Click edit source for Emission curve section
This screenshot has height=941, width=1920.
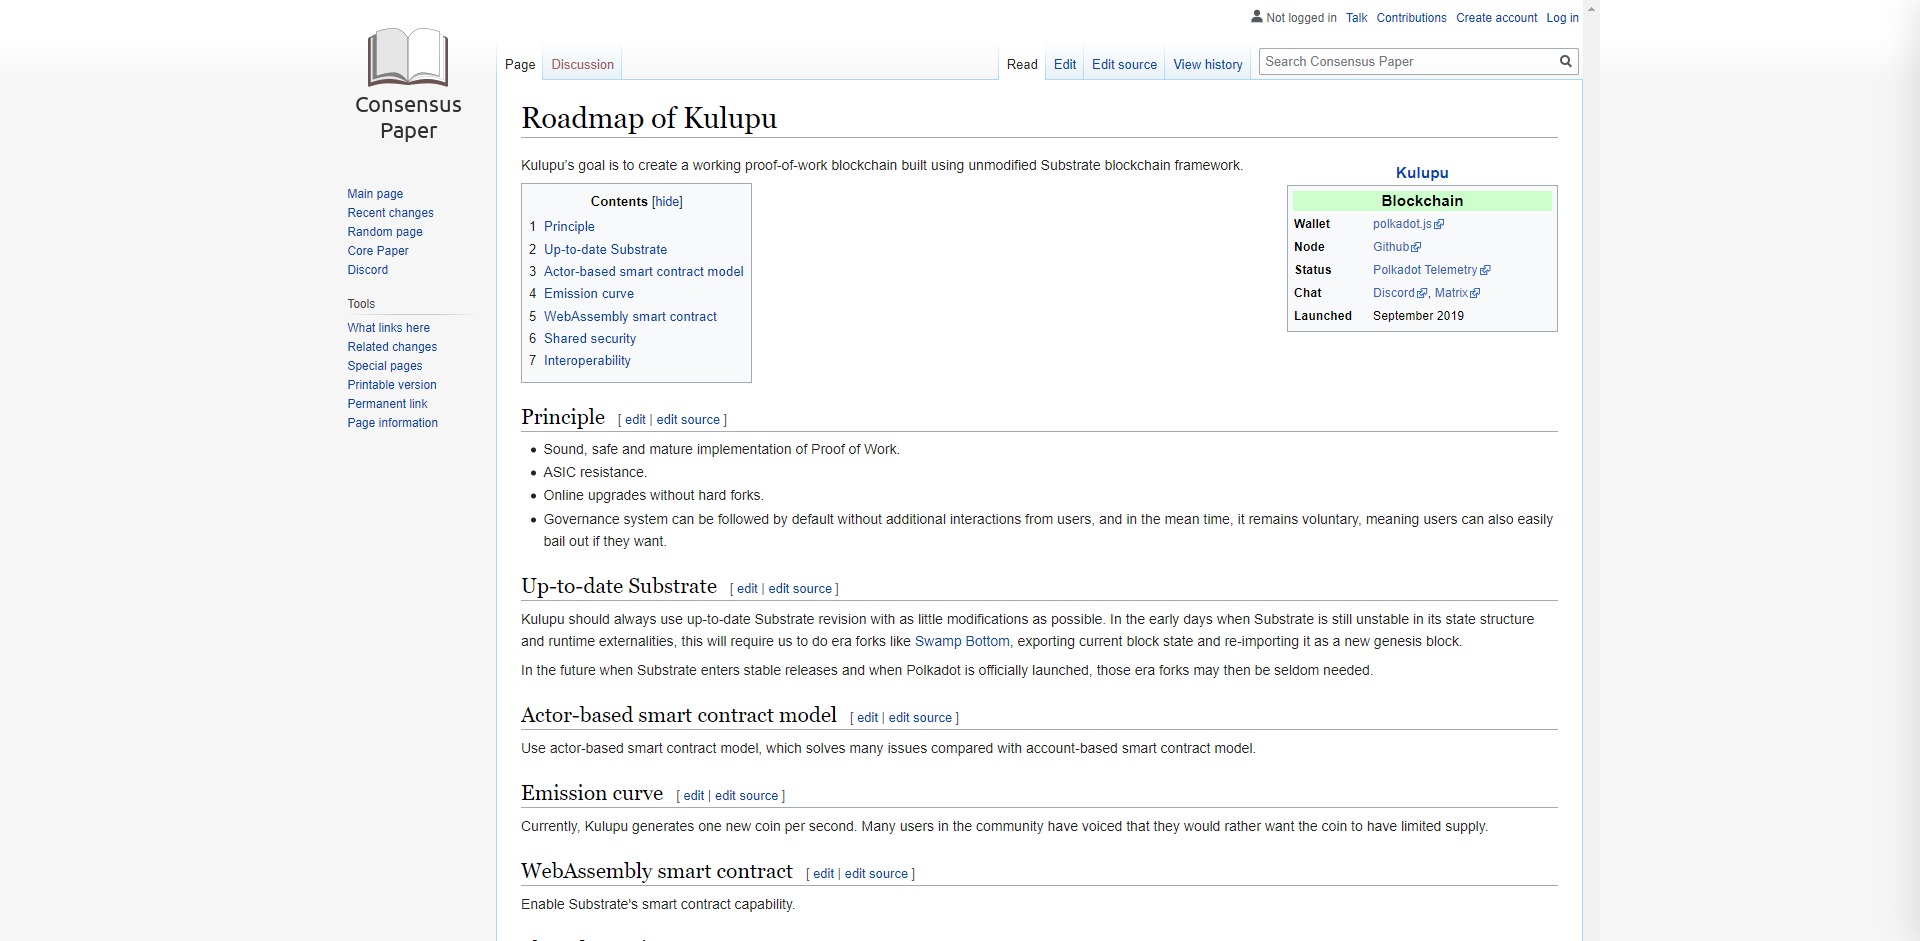coord(746,796)
